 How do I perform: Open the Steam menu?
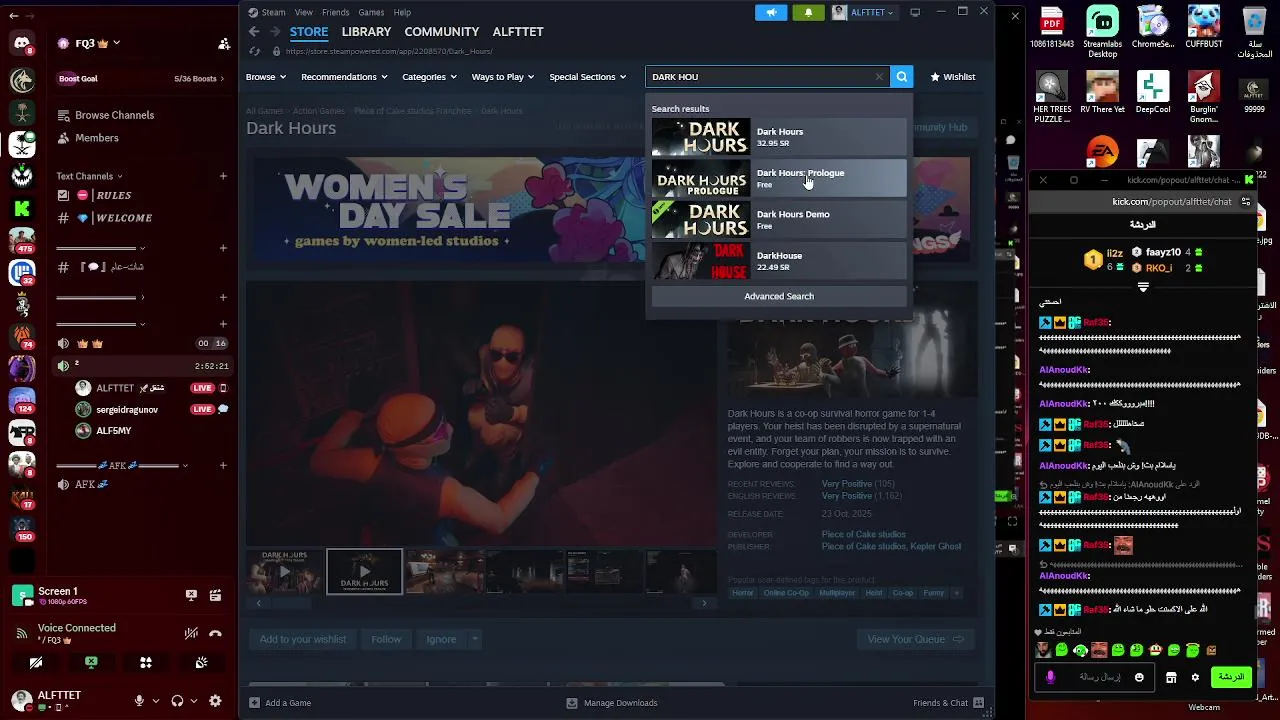(266, 12)
